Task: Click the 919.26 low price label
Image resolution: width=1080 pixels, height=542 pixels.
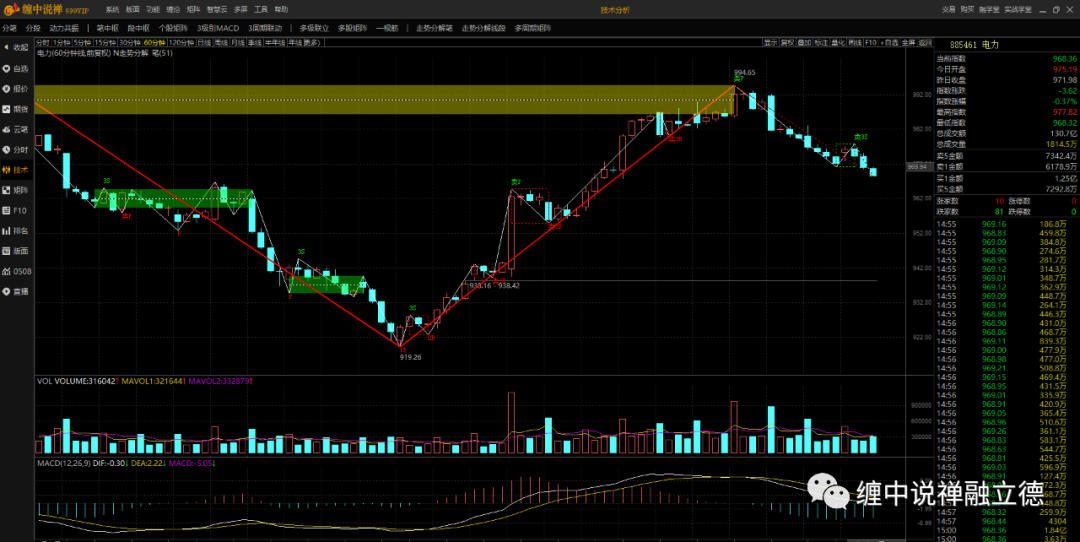Action: click(410, 357)
